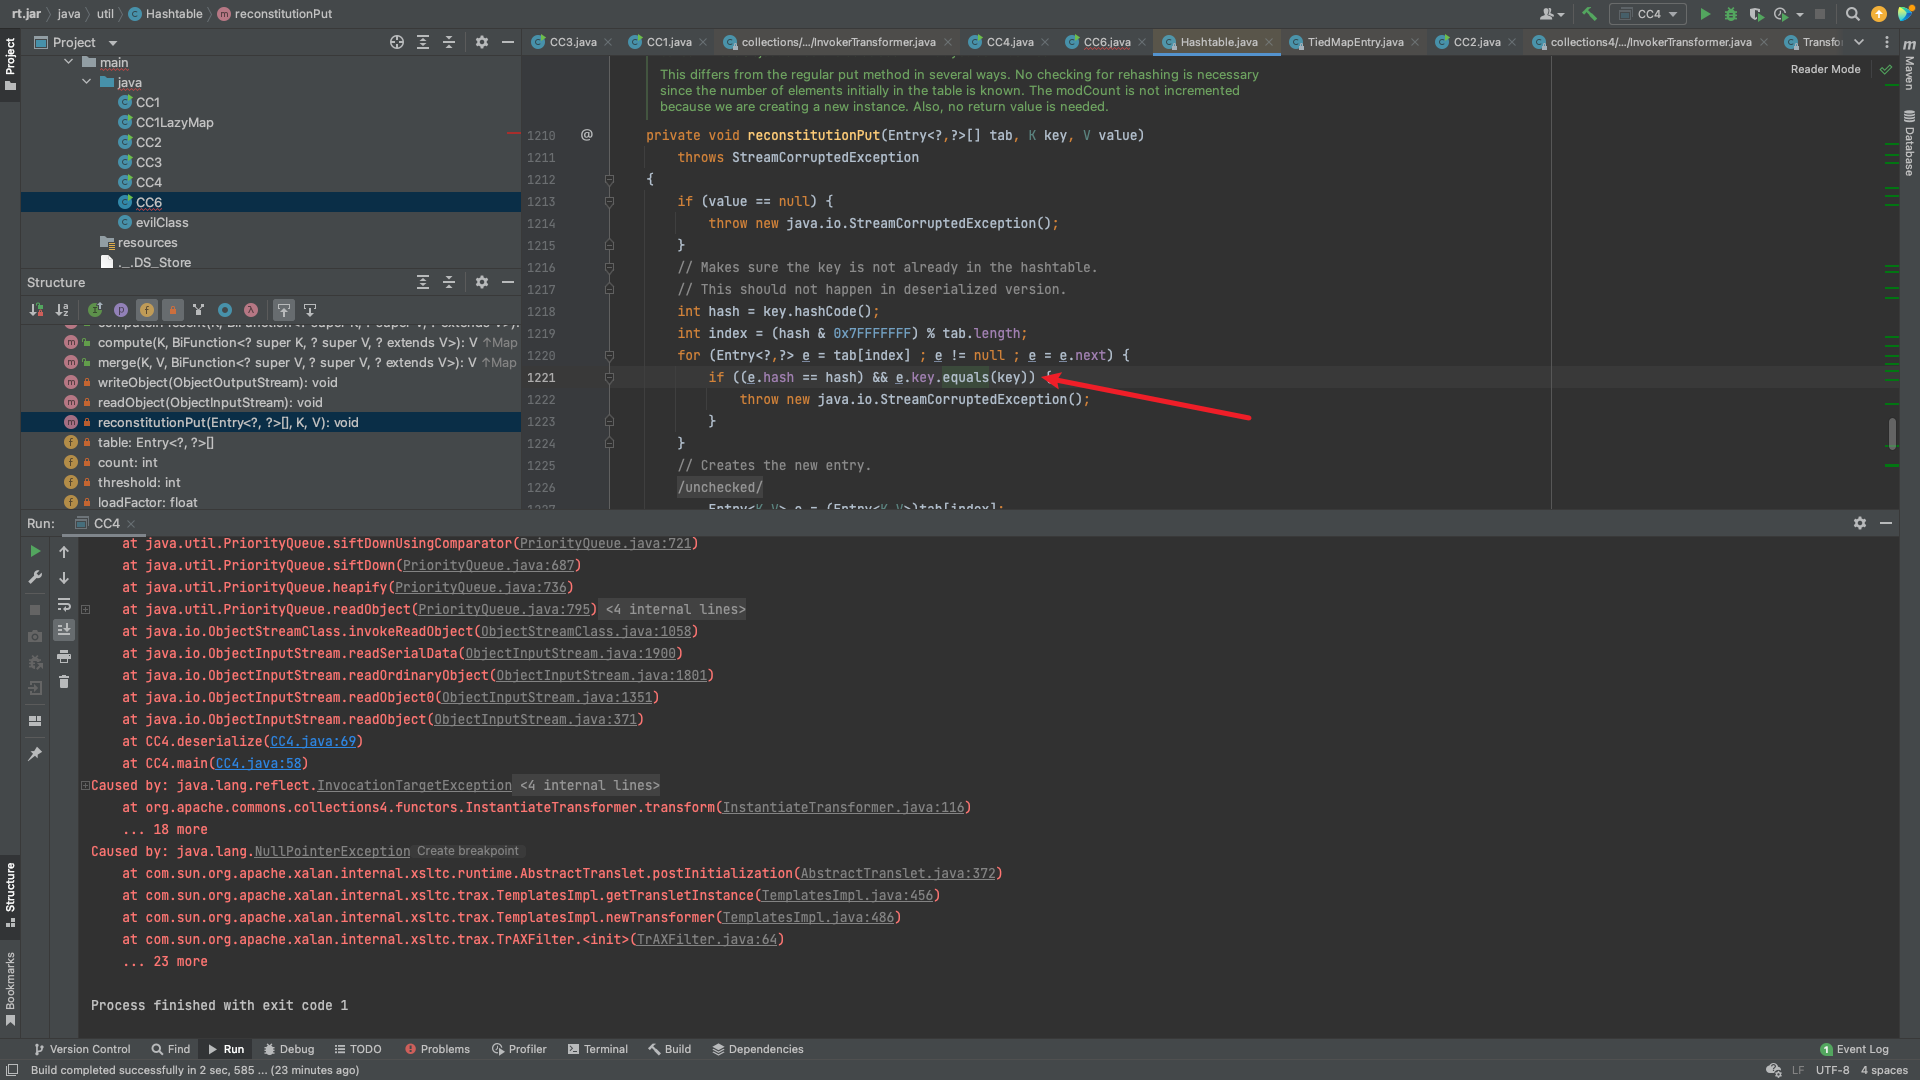The image size is (1920, 1080).
Task: Click TemplatesImpl.java:456 link
Action: [847, 896]
